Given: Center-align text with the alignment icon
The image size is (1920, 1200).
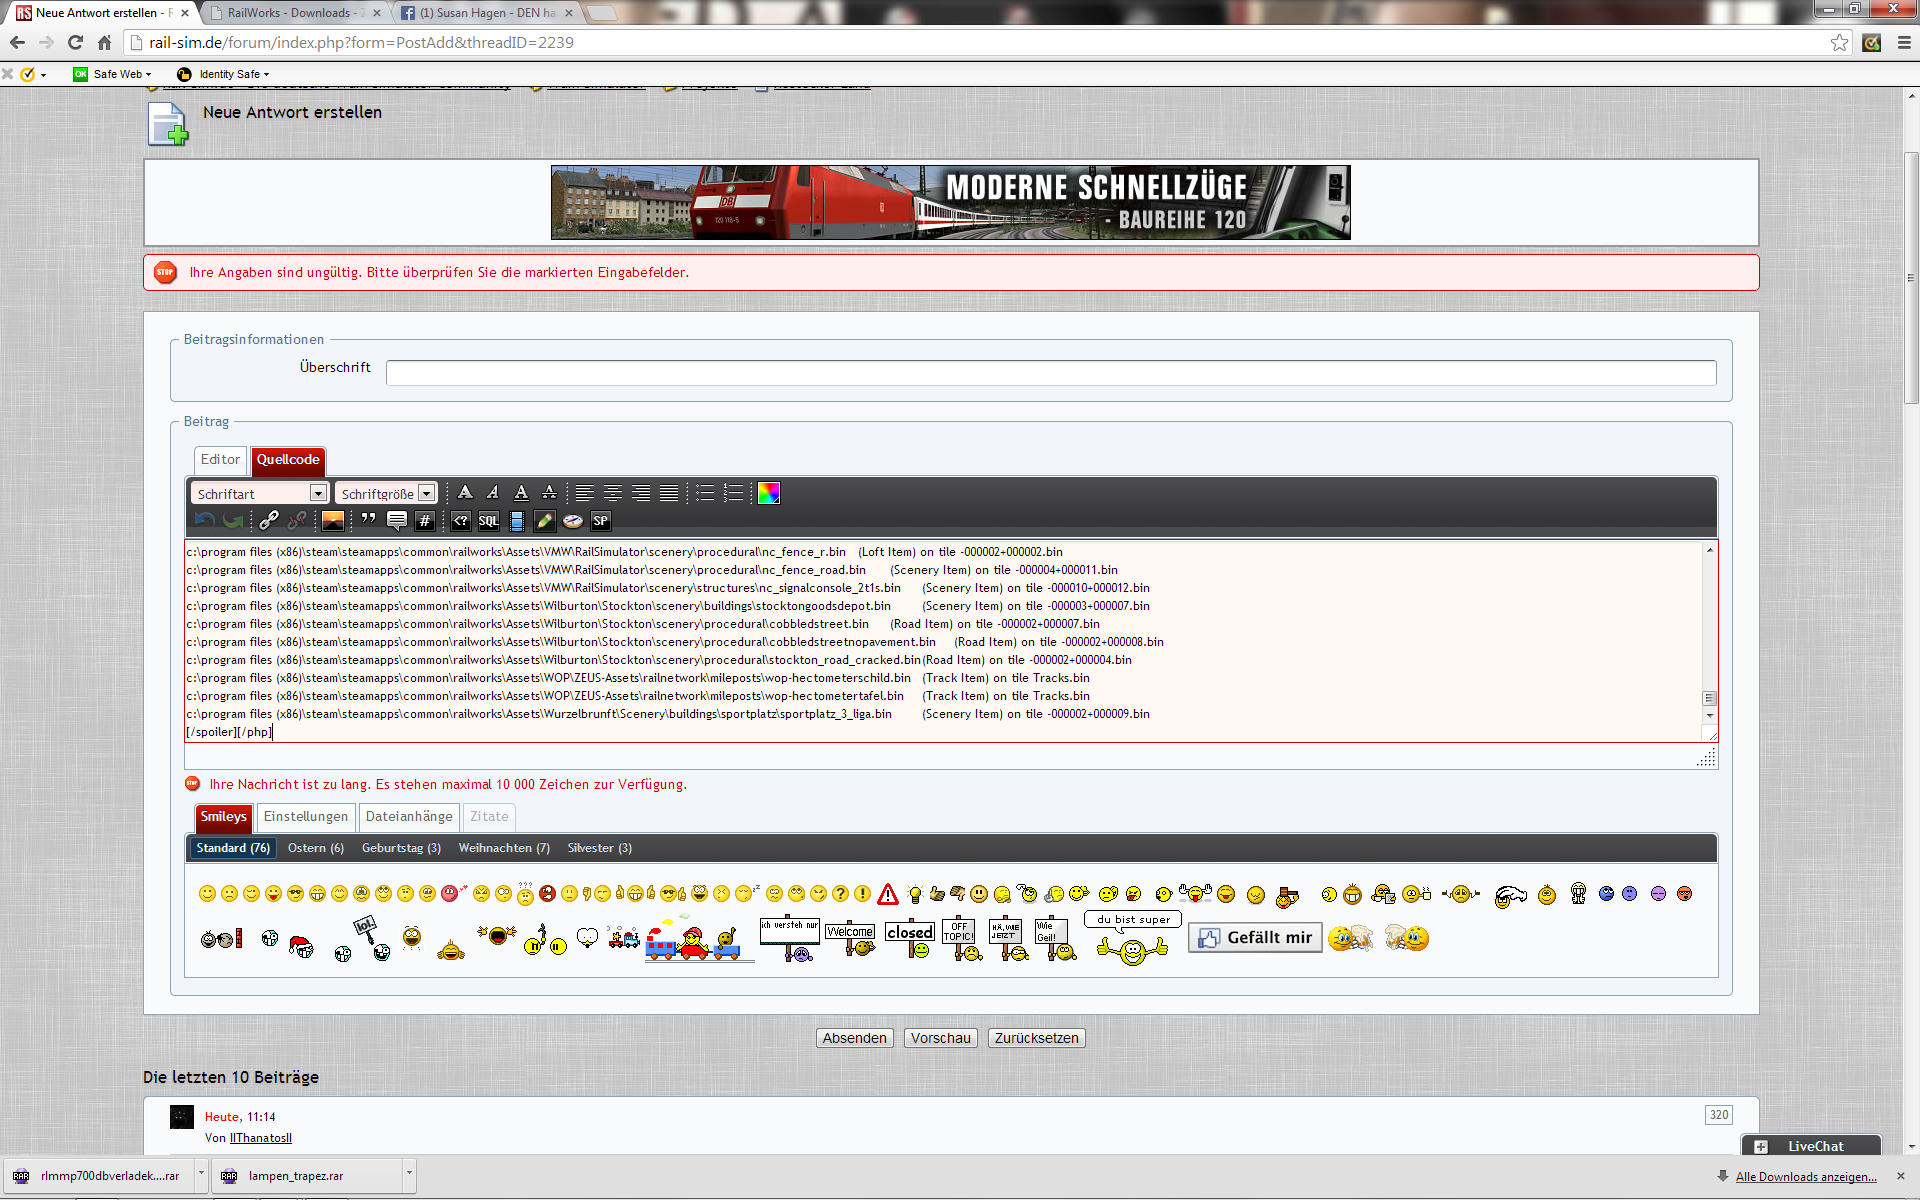Looking at the screenshot, I should point(613,493).
